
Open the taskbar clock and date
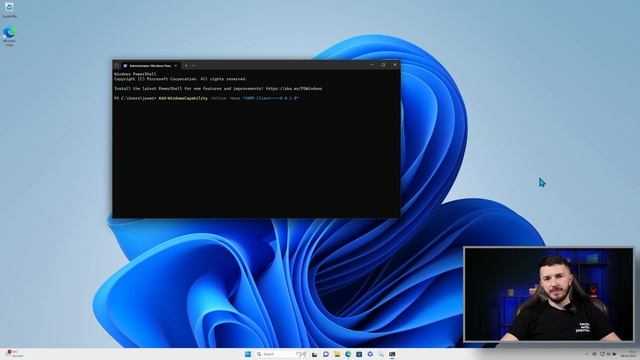click(629, 354)
